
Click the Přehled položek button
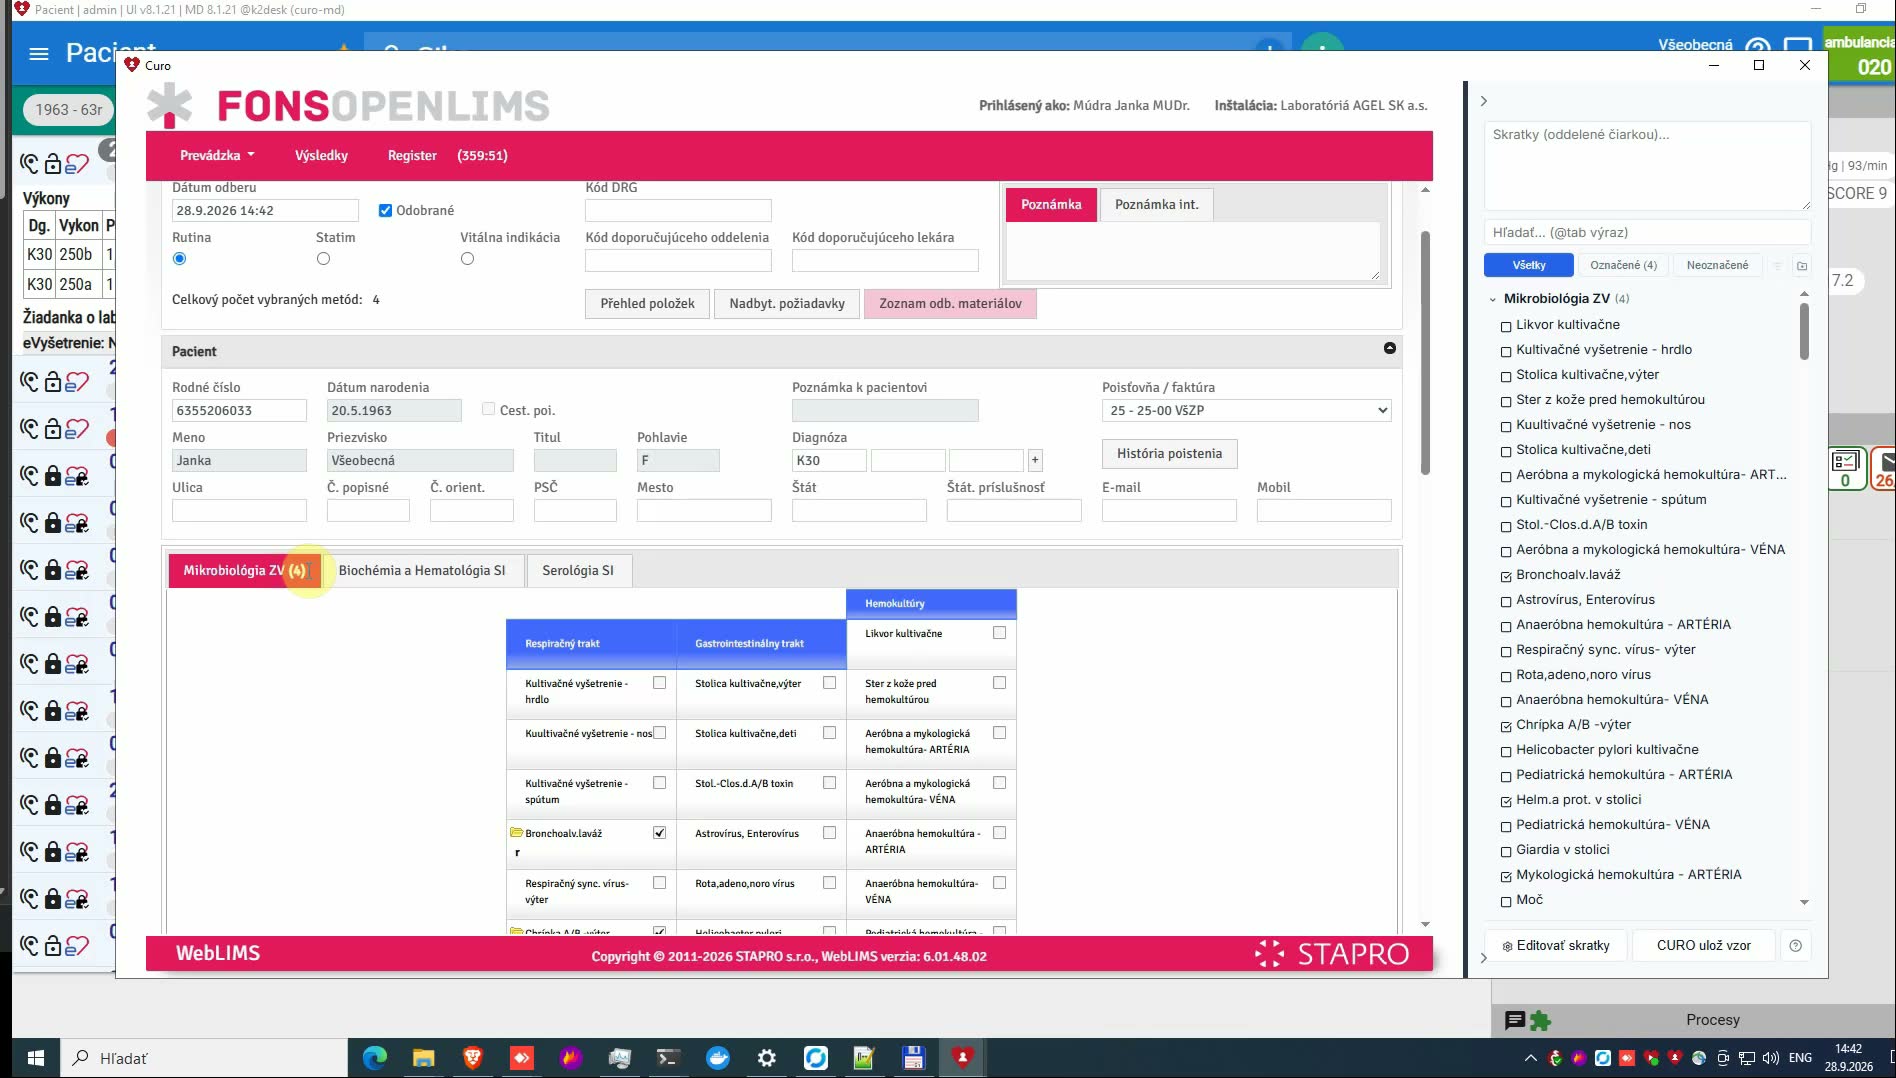[647, 303]
